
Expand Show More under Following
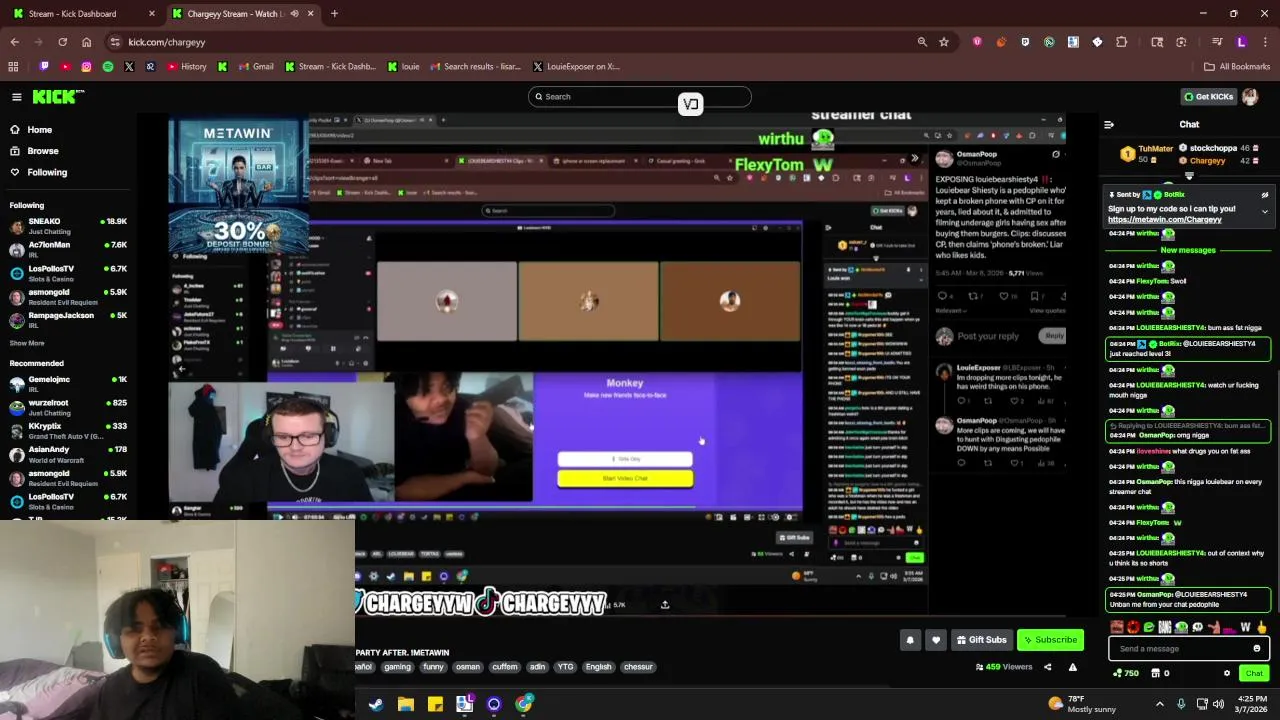pos(27,343)
